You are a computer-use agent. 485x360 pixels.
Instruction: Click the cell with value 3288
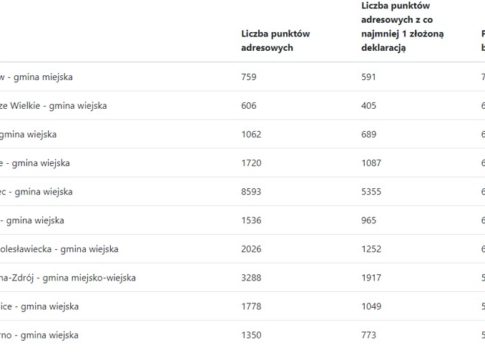(251, 278)
